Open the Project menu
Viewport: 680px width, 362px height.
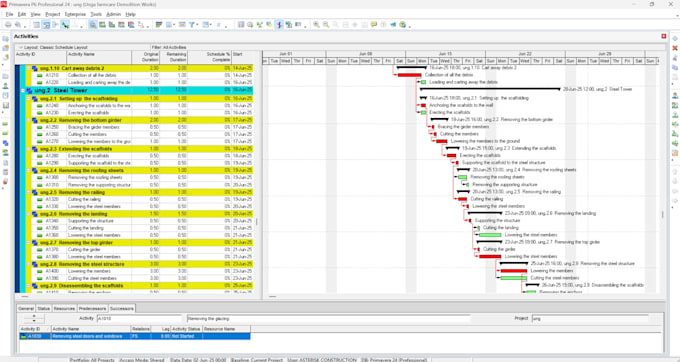coord(53,14)
